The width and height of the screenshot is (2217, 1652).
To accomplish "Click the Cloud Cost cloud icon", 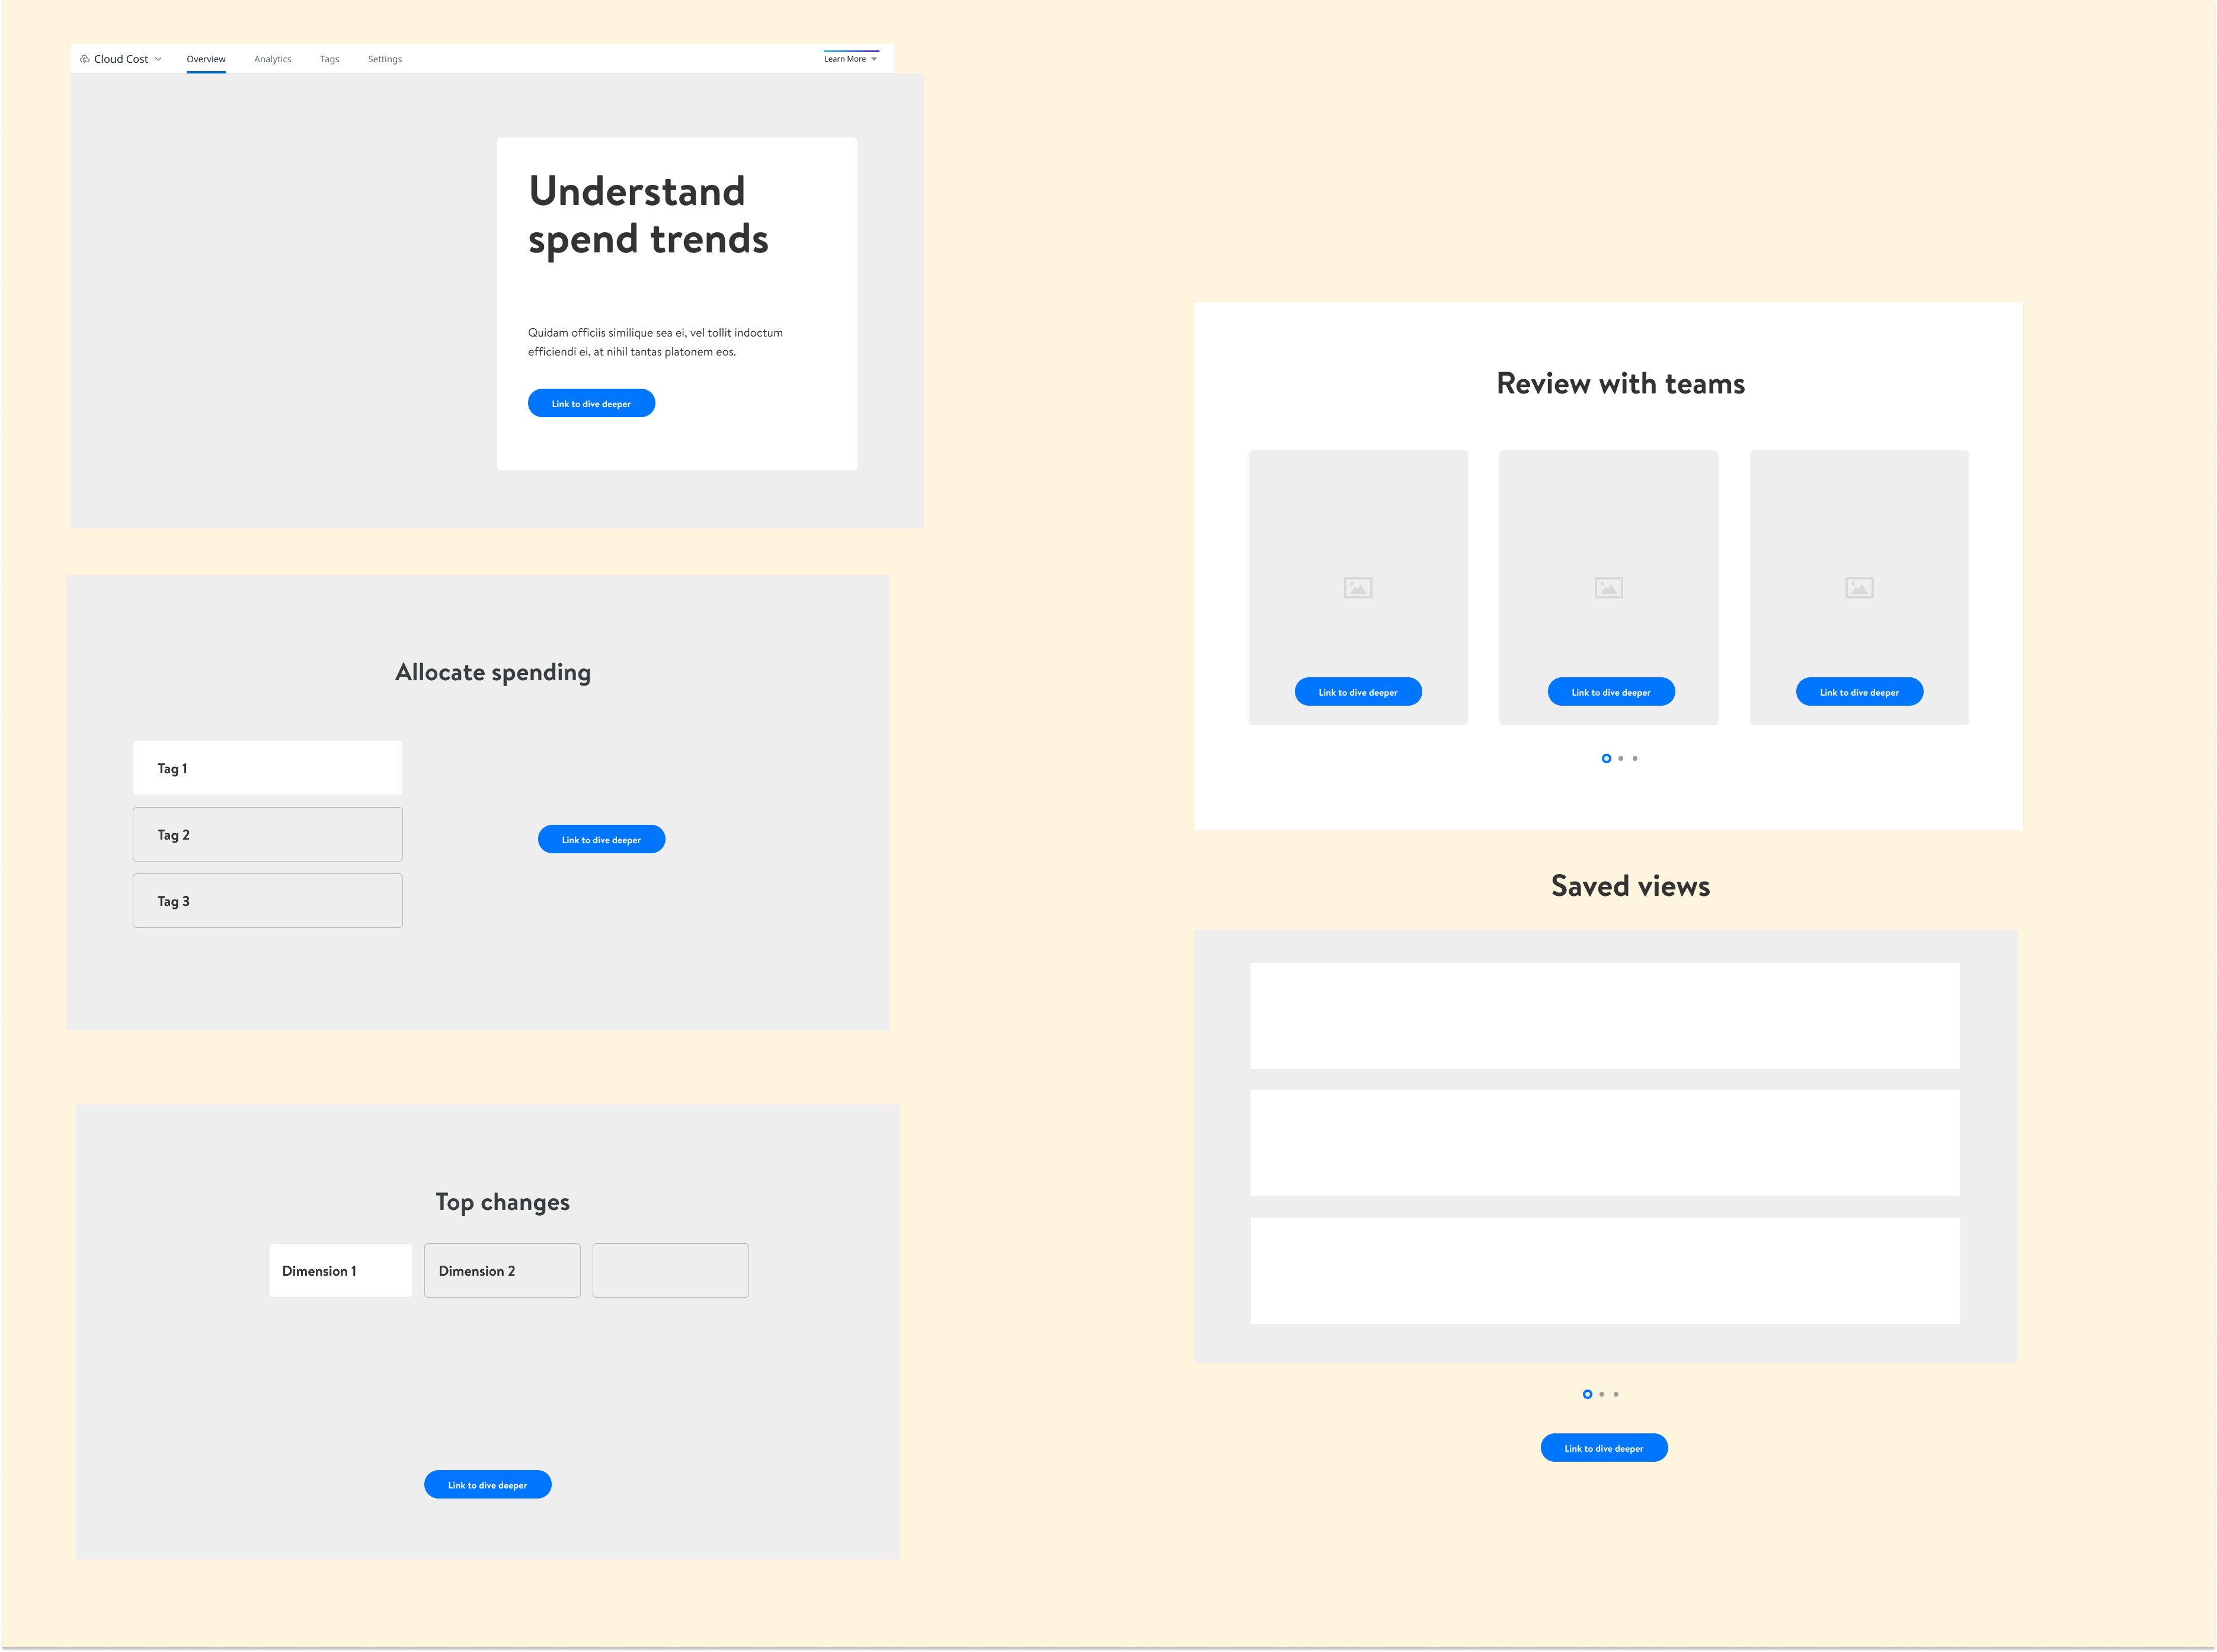I will tap(85, 59).
